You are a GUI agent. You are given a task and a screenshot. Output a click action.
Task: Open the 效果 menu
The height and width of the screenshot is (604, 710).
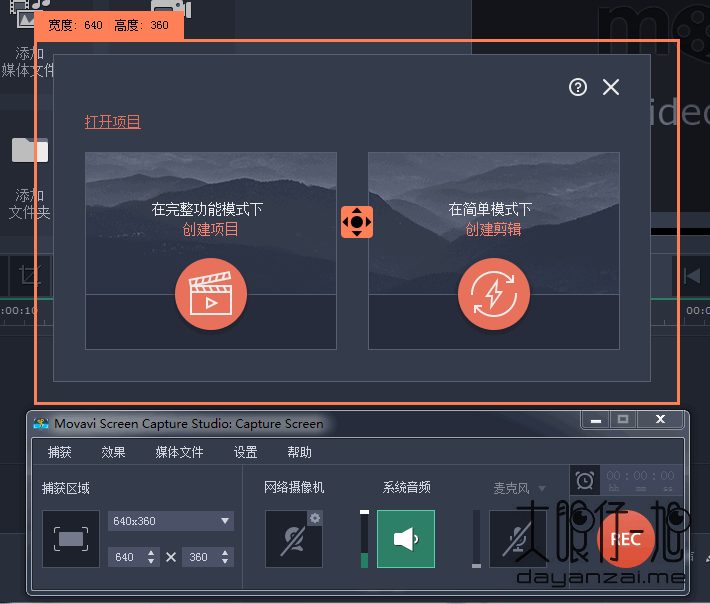(113, 452)
